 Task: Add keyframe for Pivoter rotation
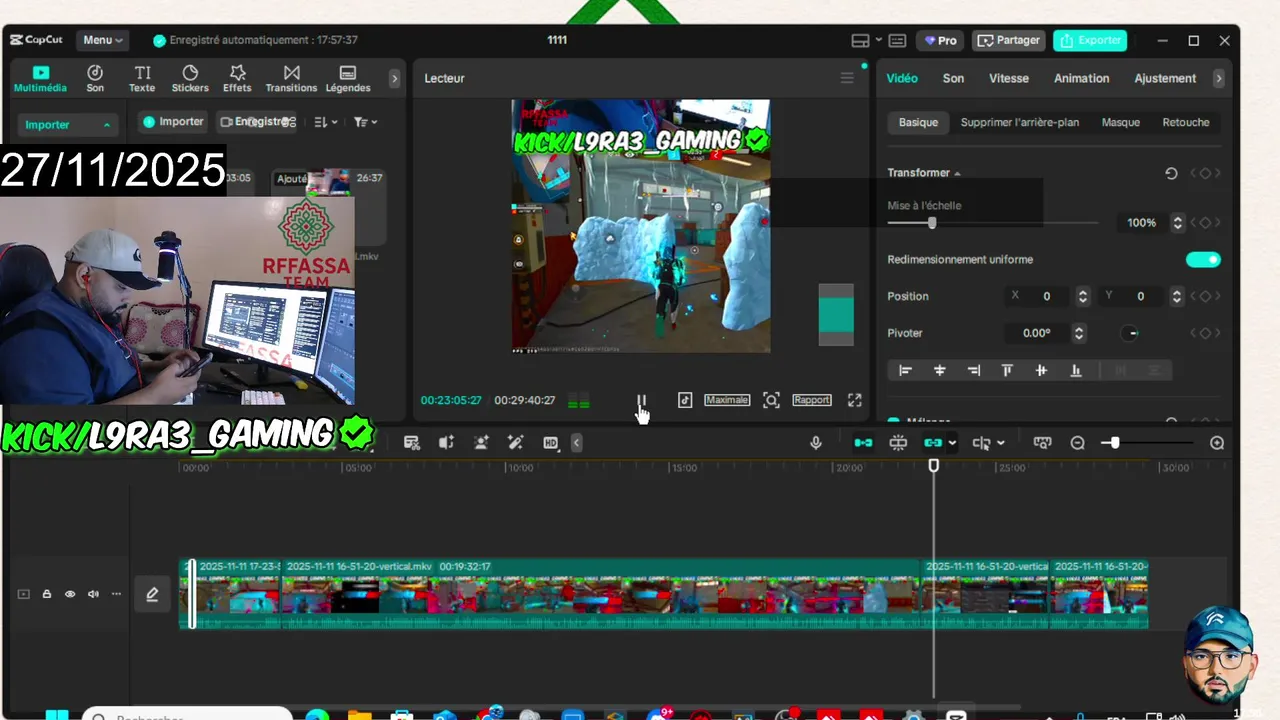(x=1204, y=333)
